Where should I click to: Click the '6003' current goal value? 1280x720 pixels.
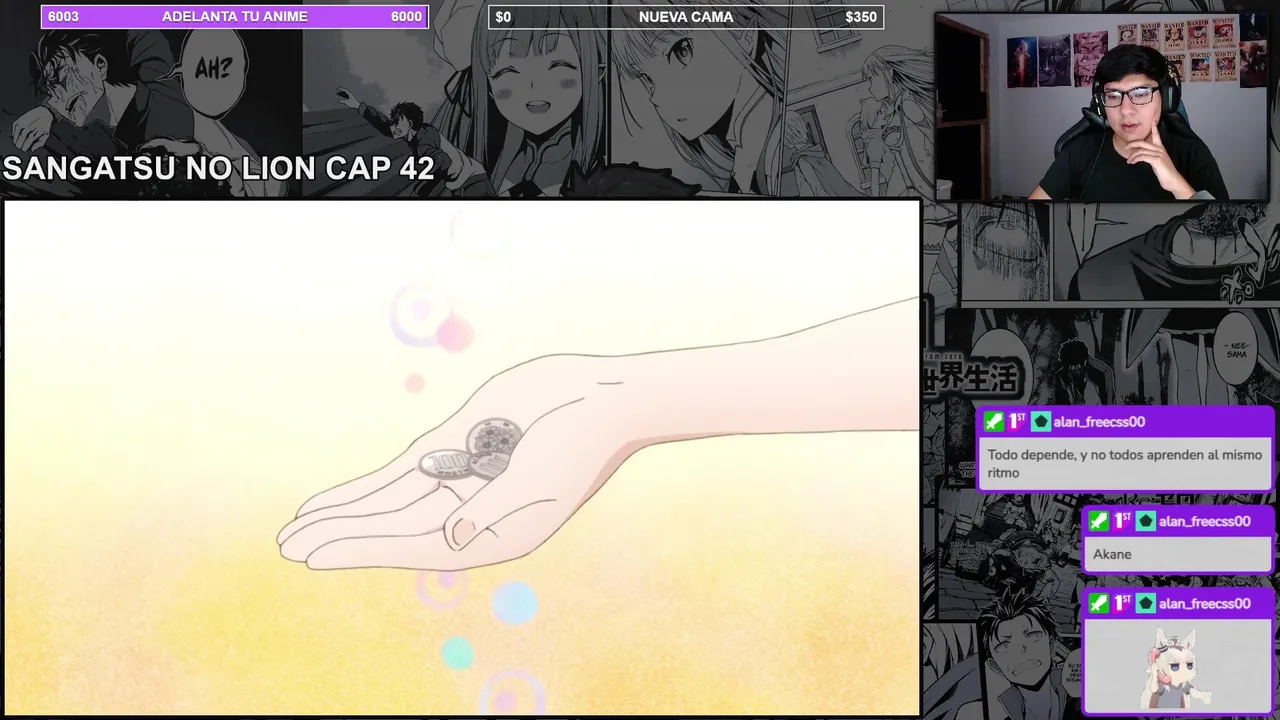[63, 16]
